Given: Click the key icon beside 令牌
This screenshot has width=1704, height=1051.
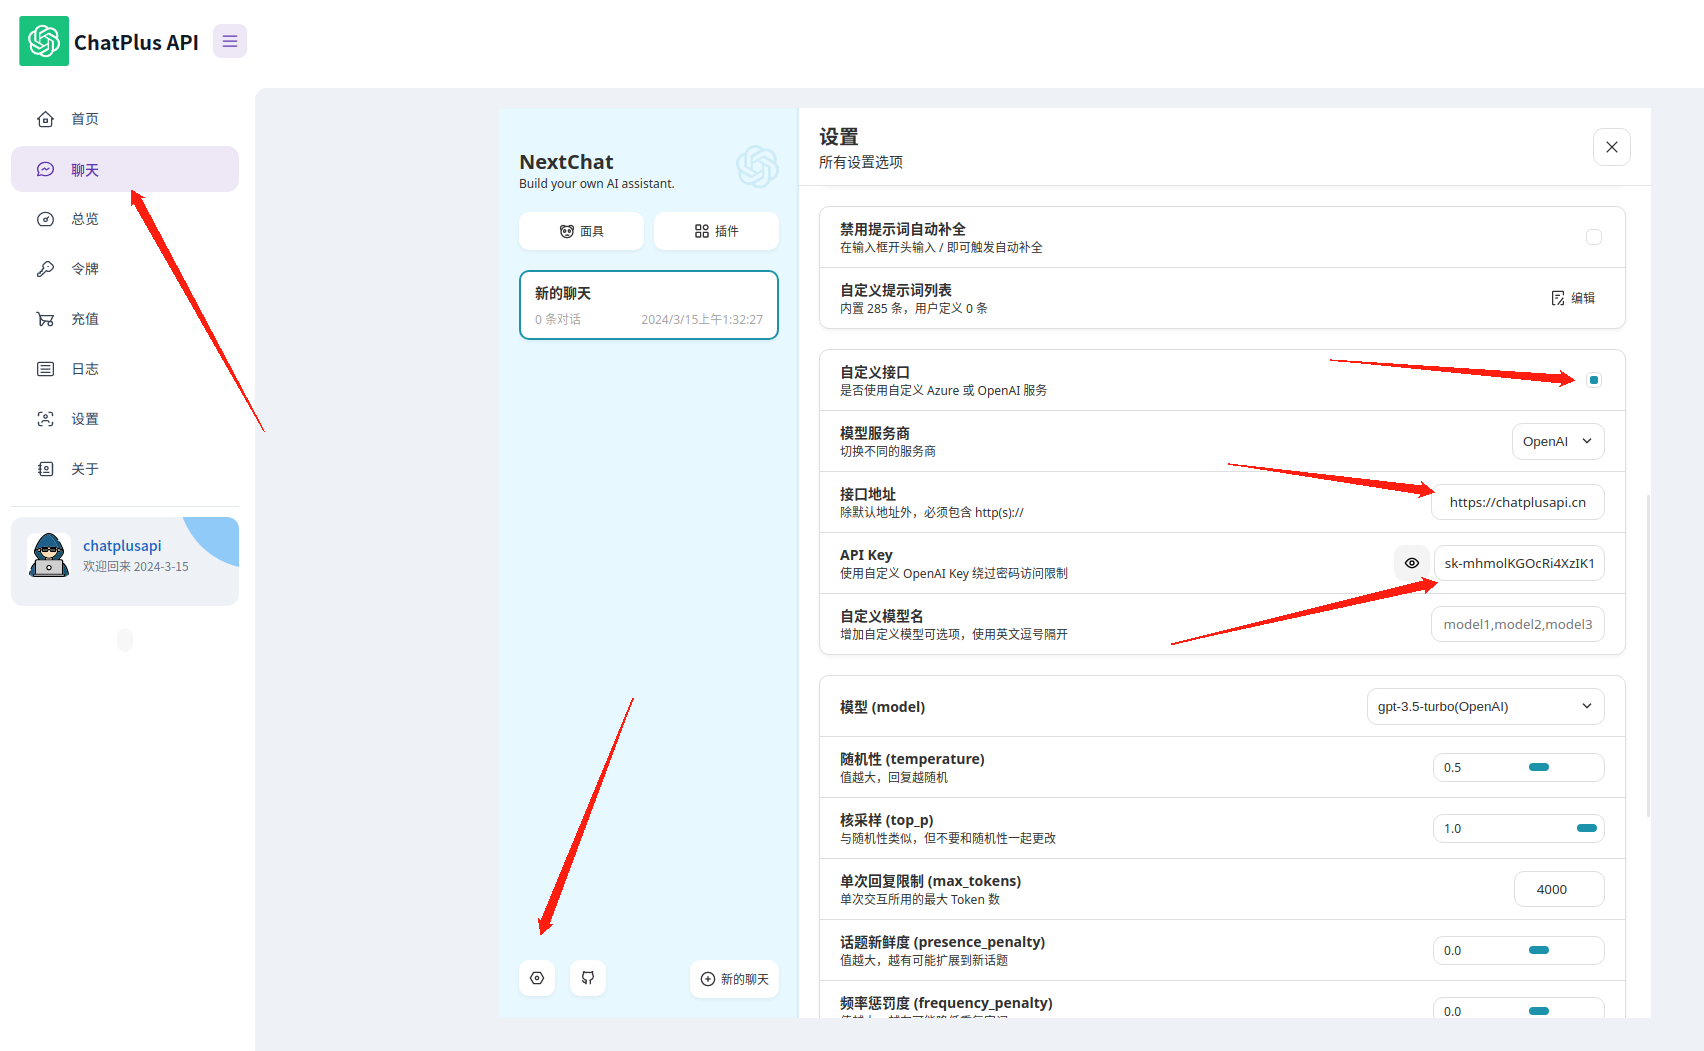Looking at the screenshot, I should tap(45, 269).
